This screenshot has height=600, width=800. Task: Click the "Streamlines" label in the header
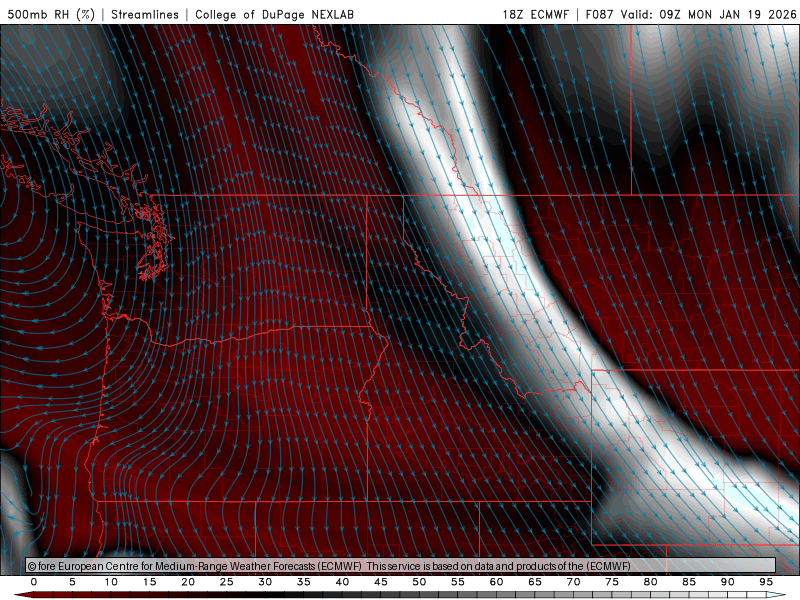click(145, 14)
